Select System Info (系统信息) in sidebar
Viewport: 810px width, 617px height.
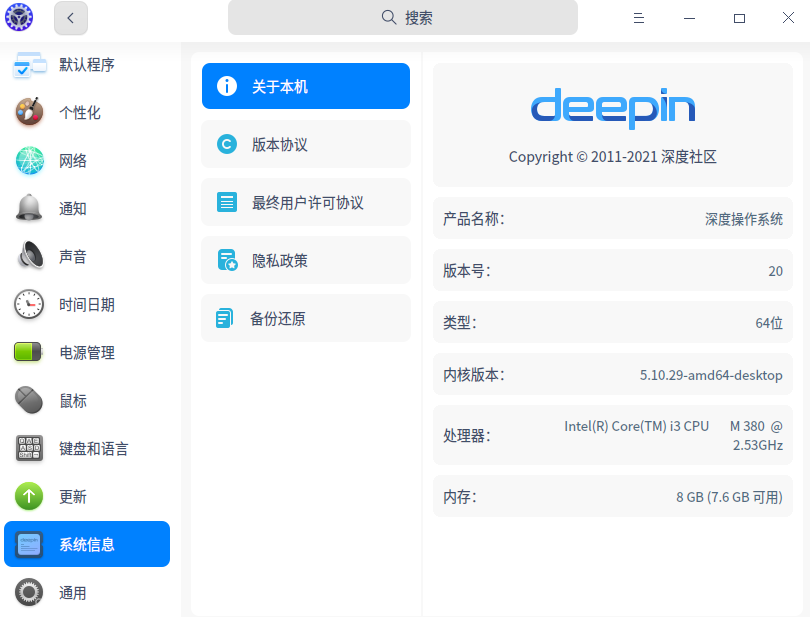click(x=87, y=544)
